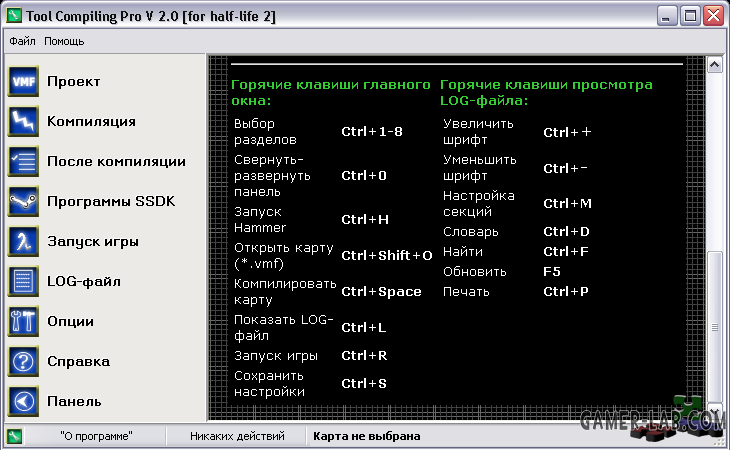The image size is (730, 450).
Task: Click the "Ctrl+F" shortcut text
Action: click(x=566, y=251)
